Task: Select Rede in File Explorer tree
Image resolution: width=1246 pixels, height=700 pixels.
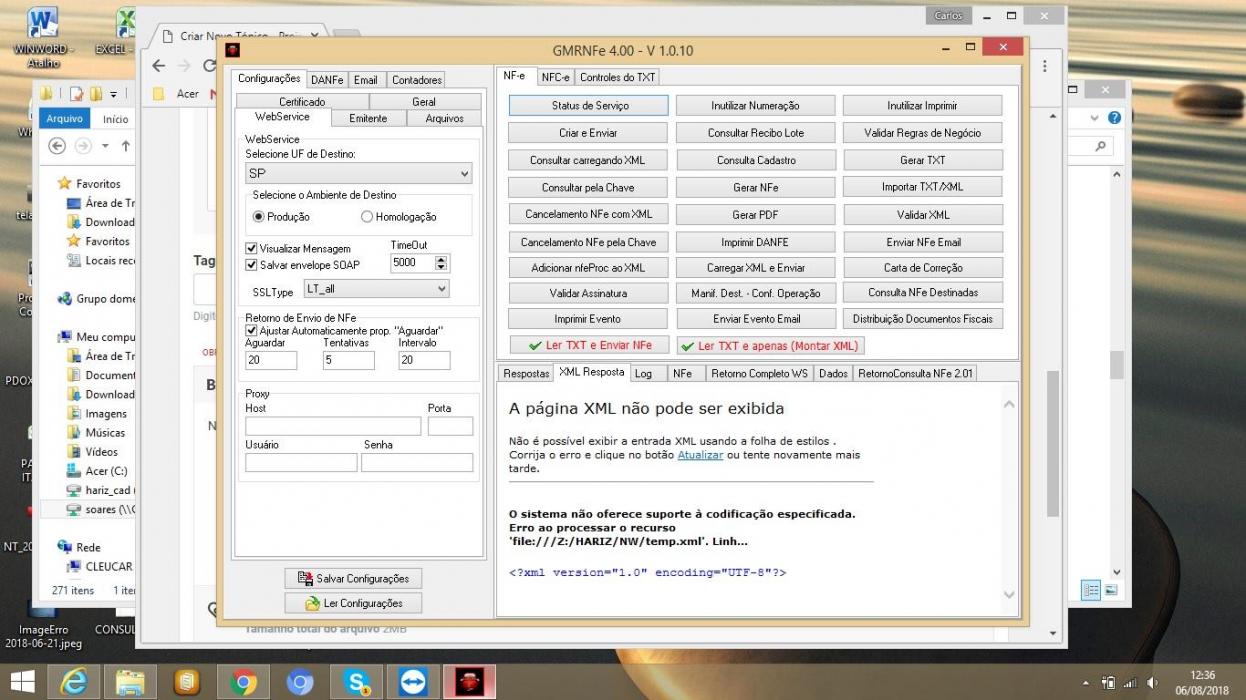Action: (88, 547)
